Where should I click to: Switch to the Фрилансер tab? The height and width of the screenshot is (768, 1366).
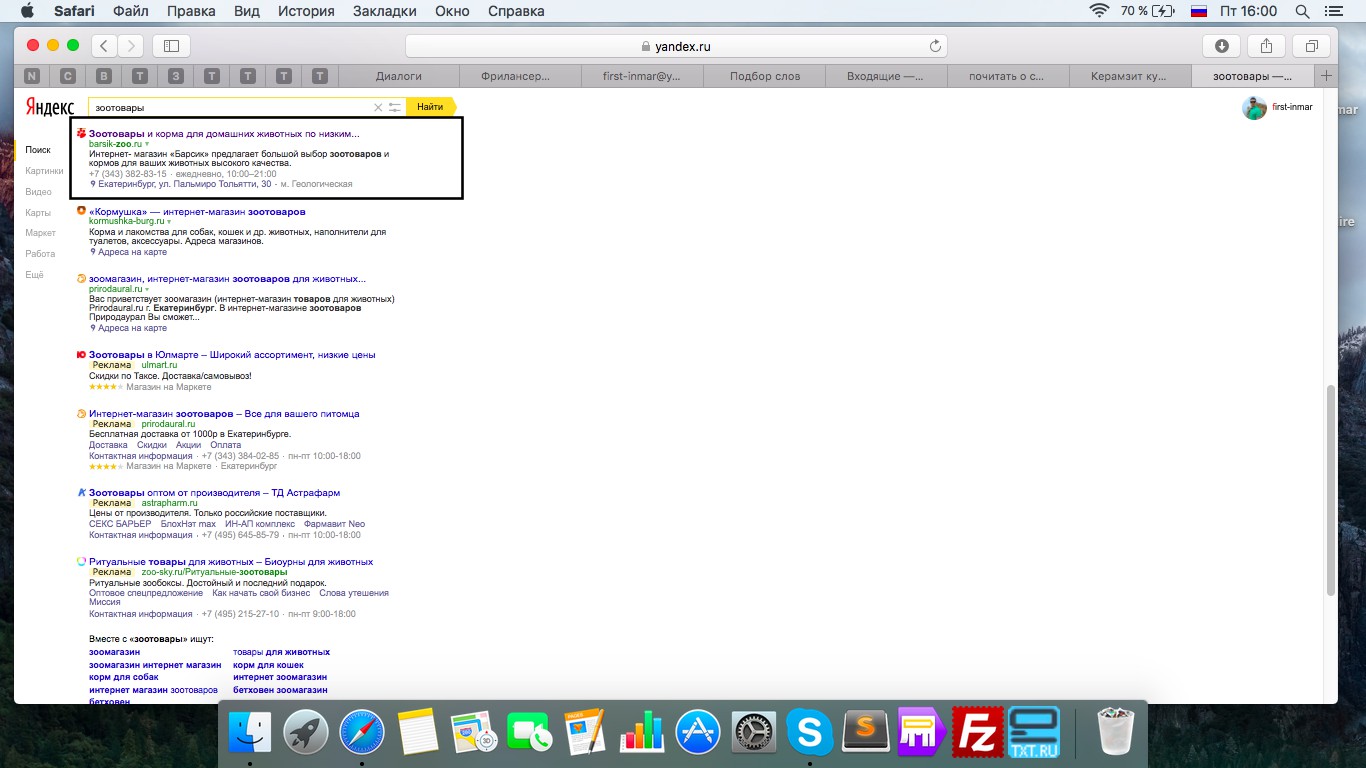521,76
